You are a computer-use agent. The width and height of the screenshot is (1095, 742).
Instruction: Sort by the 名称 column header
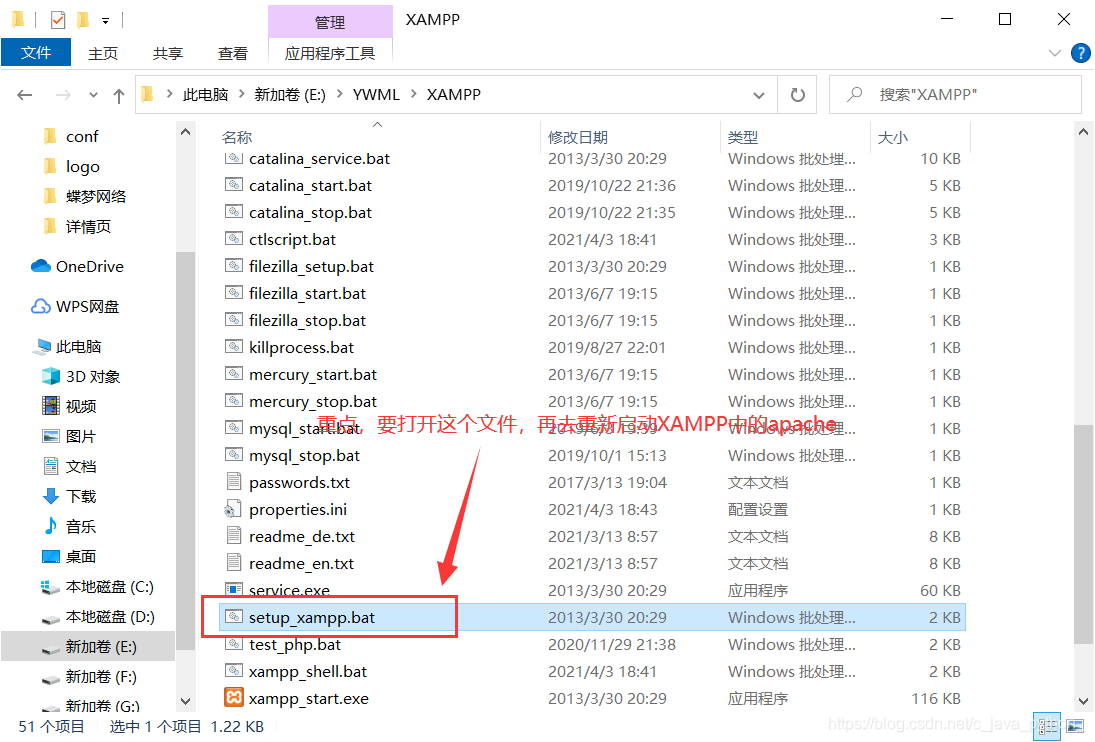click(x=237, y=137)
